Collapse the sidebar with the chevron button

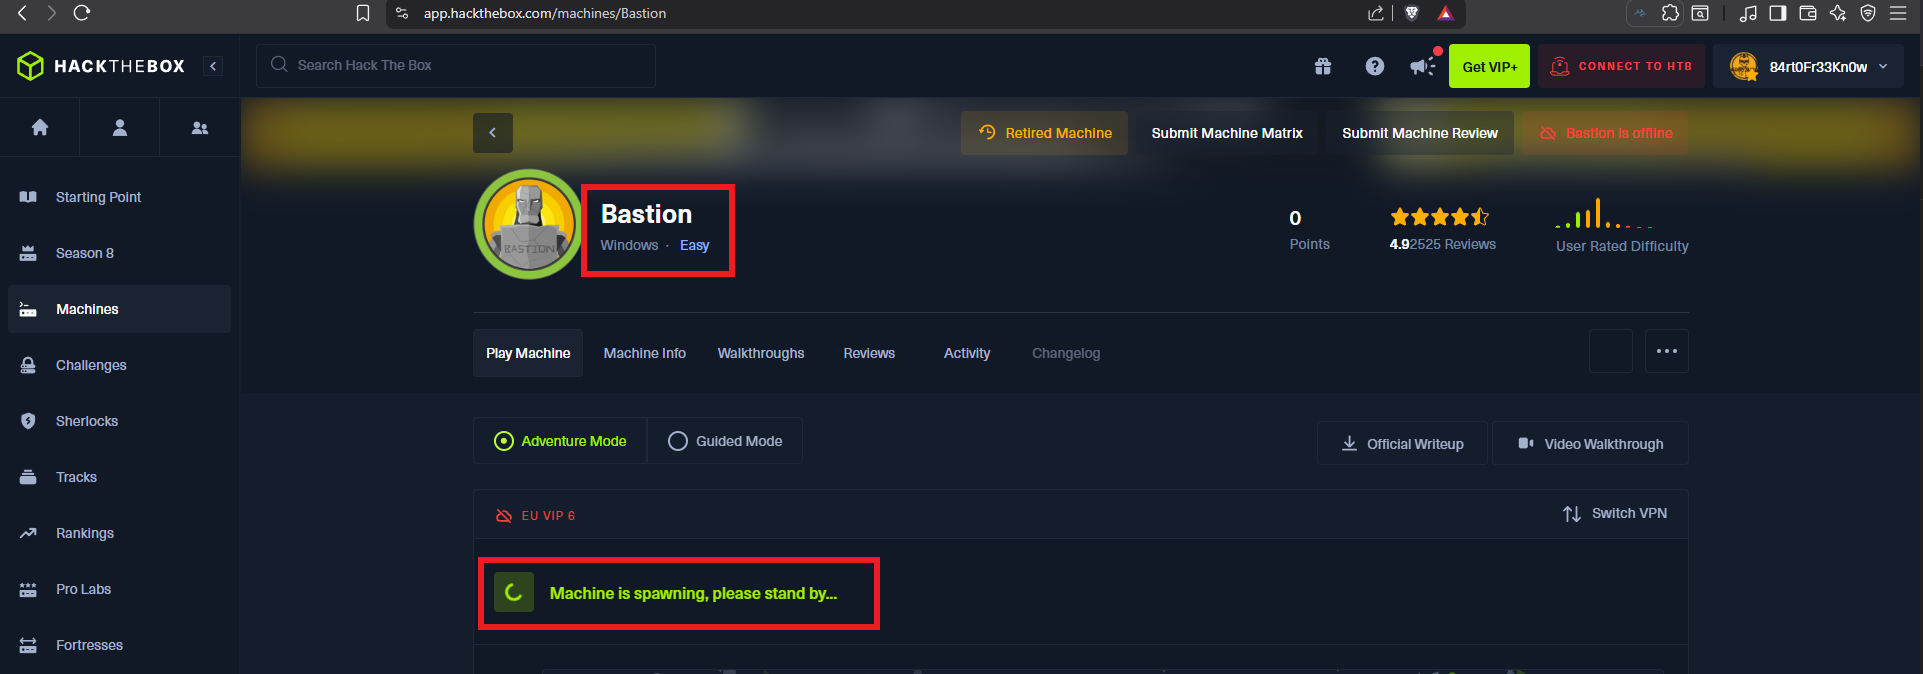coord(213,66)
